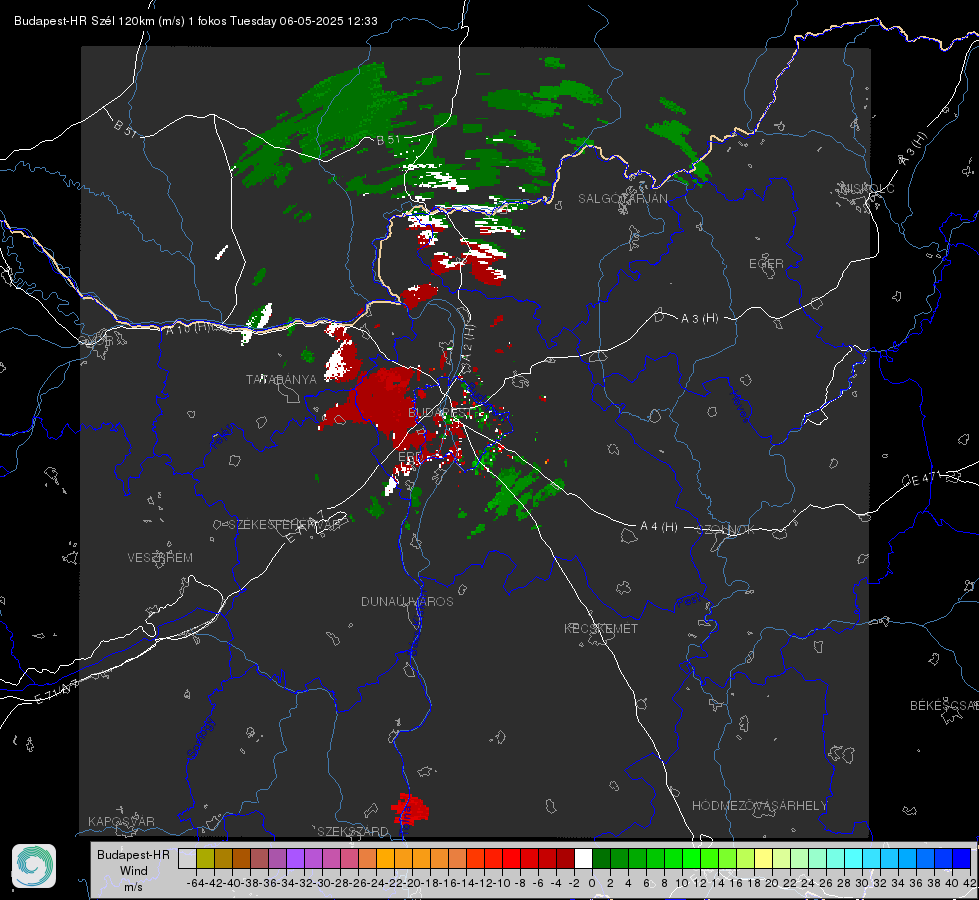
Task: Click the blue Somogy county label
Action: click(200, 738)
